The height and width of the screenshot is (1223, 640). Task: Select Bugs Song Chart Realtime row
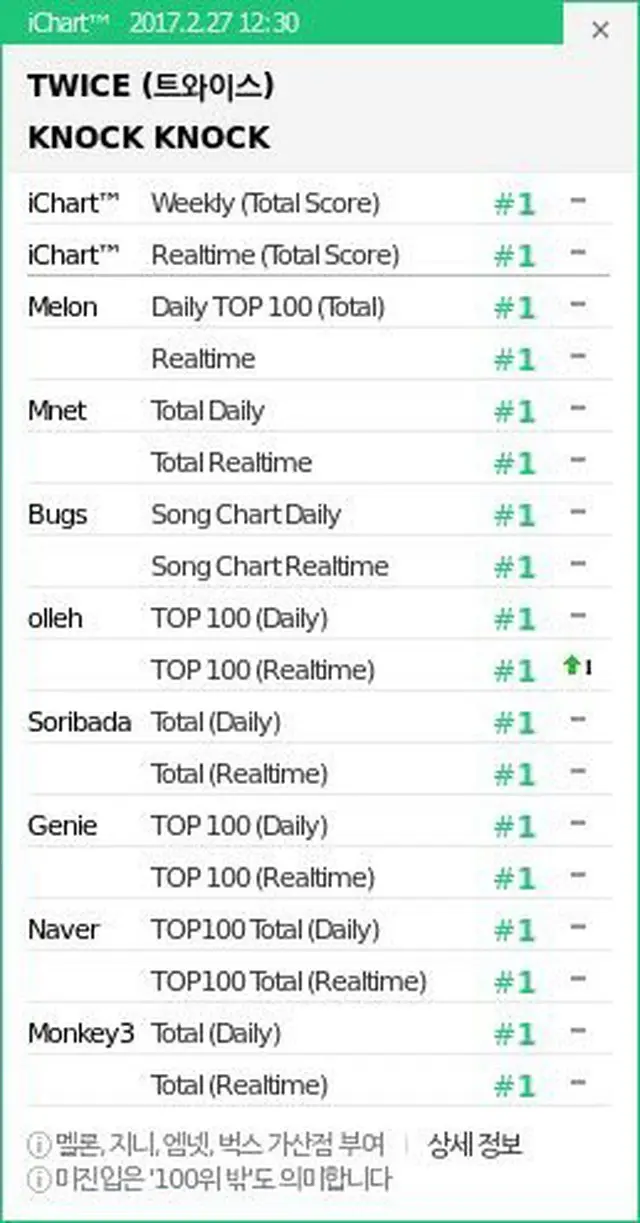(318, 567)
